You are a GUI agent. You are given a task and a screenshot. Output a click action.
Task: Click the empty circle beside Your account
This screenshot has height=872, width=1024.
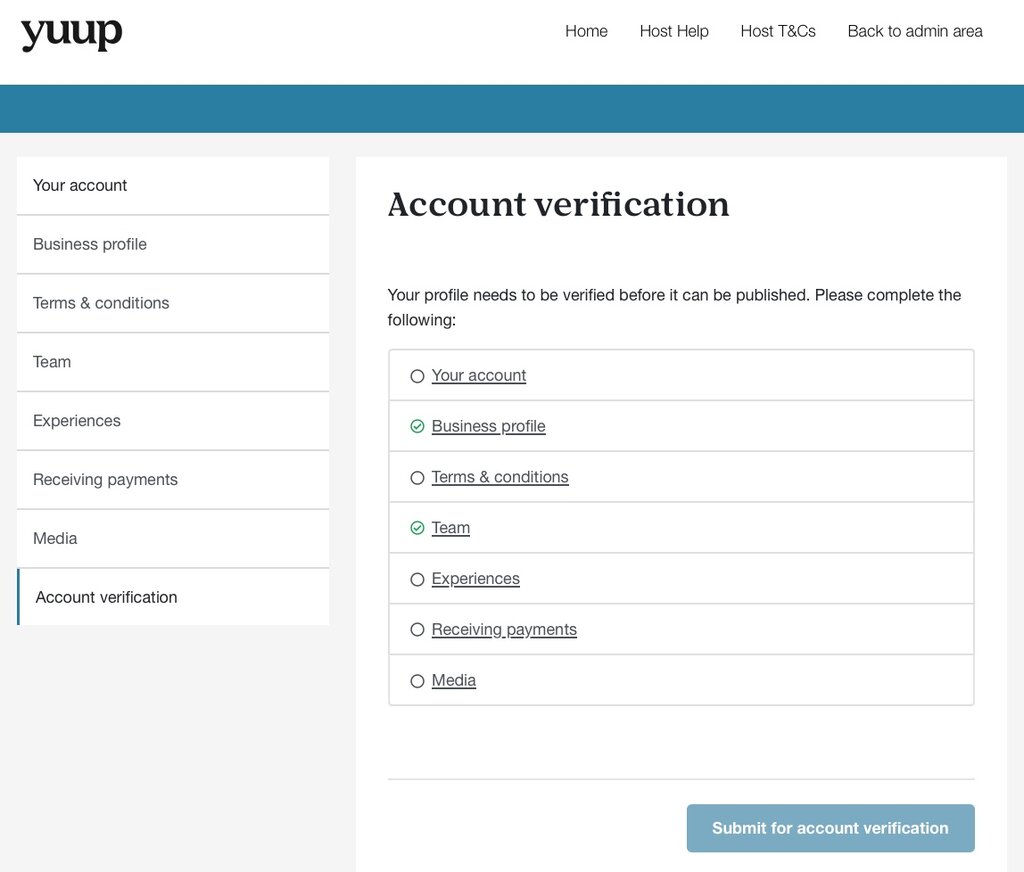point(417,376)
